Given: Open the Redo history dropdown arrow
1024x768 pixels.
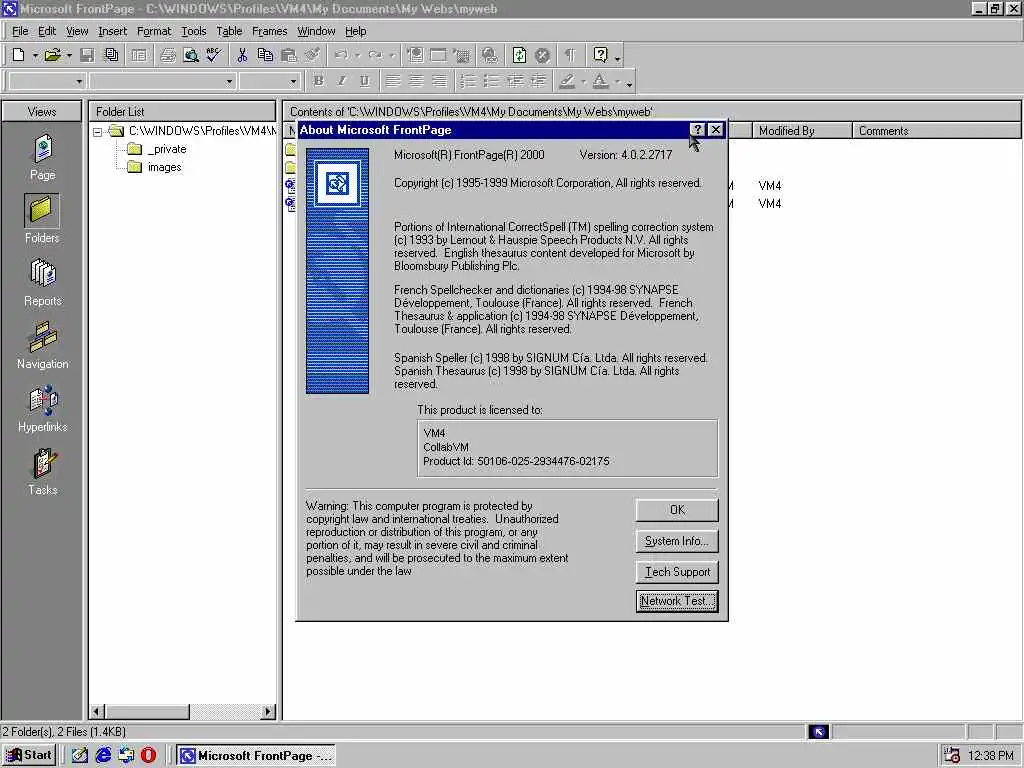Looking at the screenshot, I should [x=392, y=56].
